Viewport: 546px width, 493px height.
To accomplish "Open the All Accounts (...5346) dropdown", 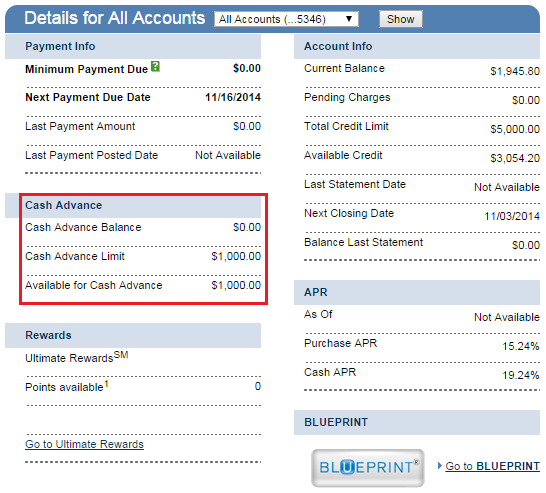I will 286,19.
